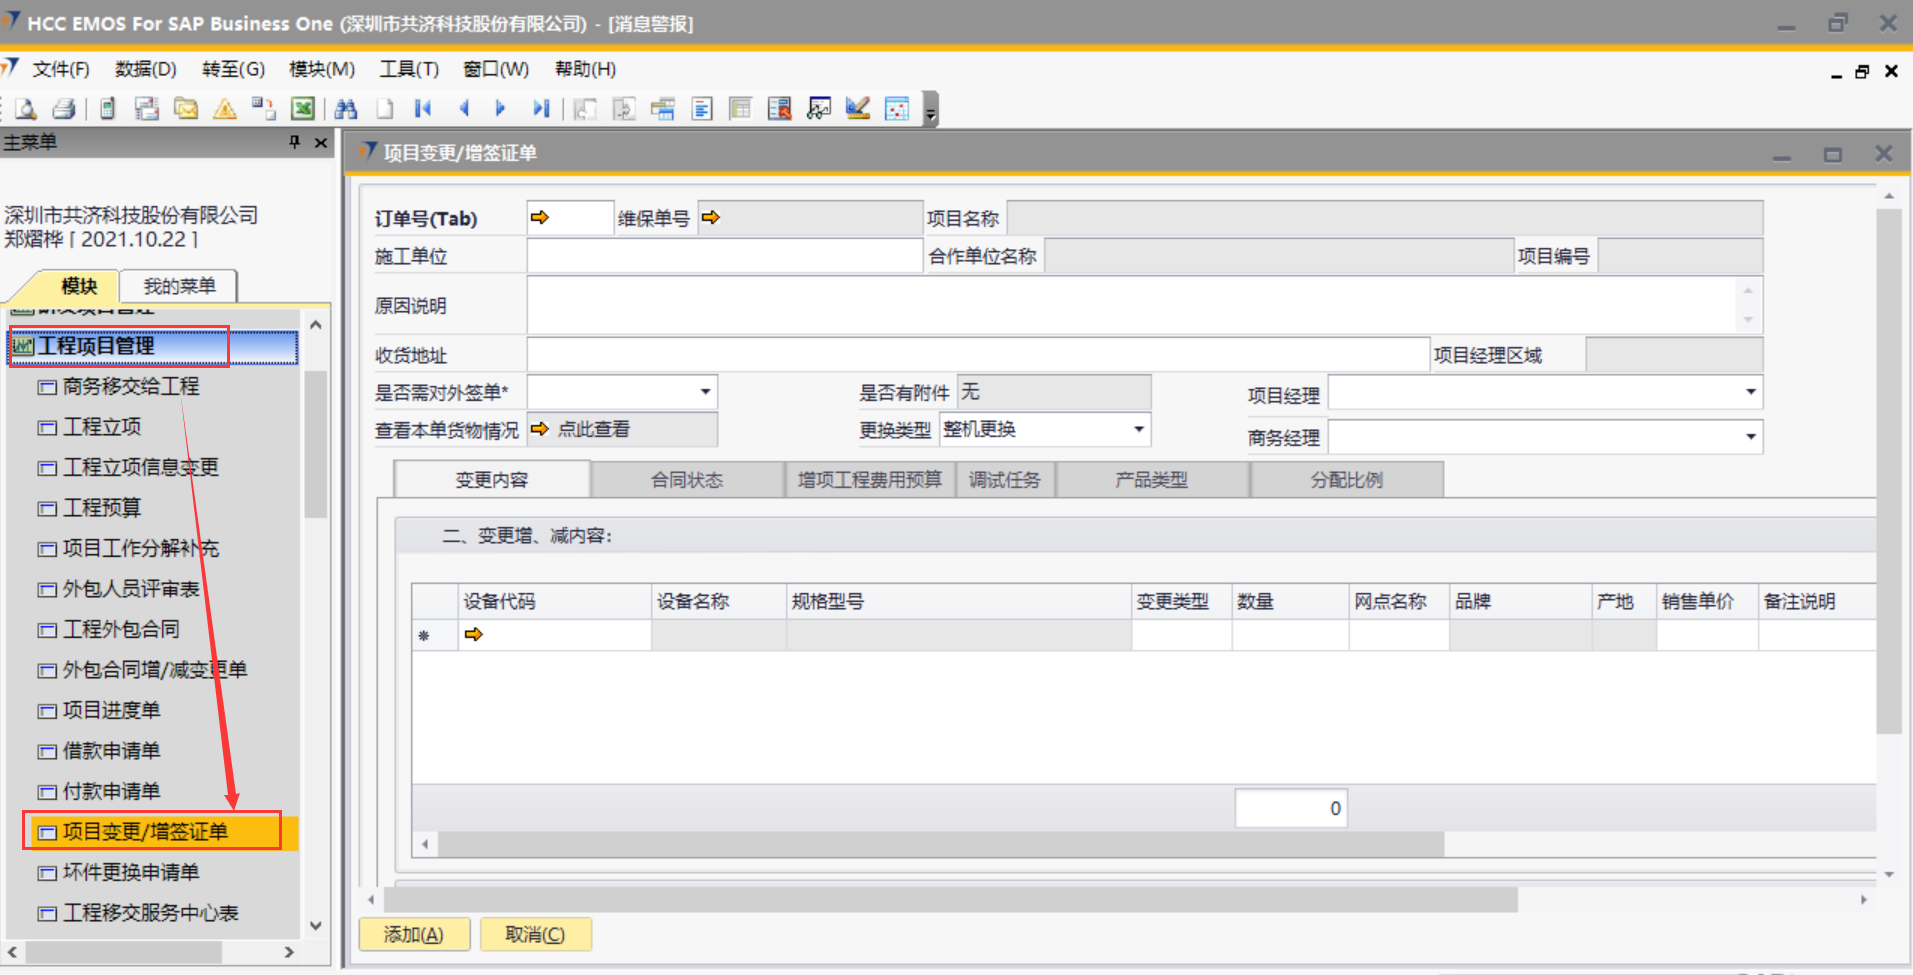Screen dimensions: 1913x975
Task: Click the printer icon in toolbar
Action: [64, 109]
